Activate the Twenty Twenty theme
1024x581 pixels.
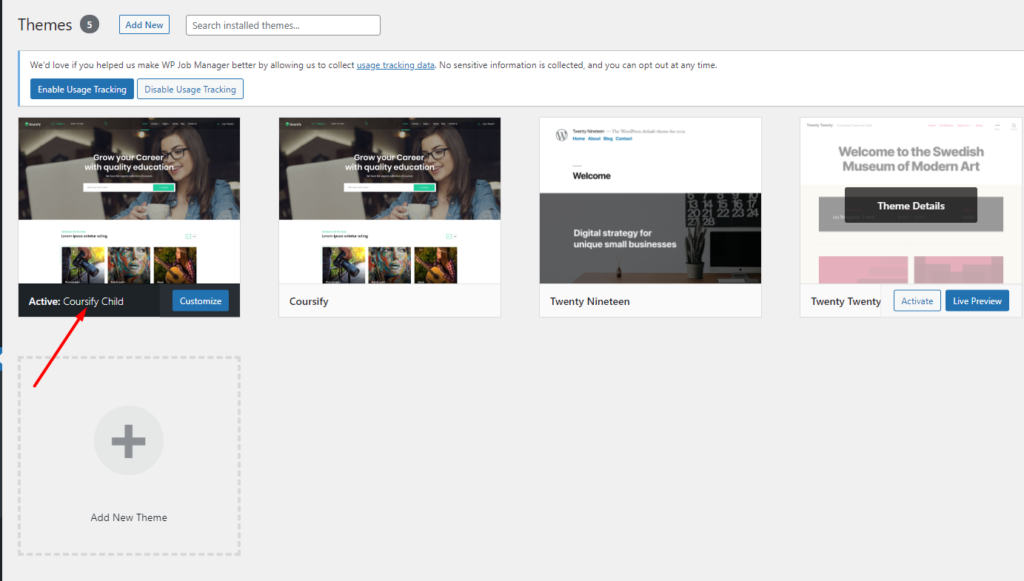(917, 301)
